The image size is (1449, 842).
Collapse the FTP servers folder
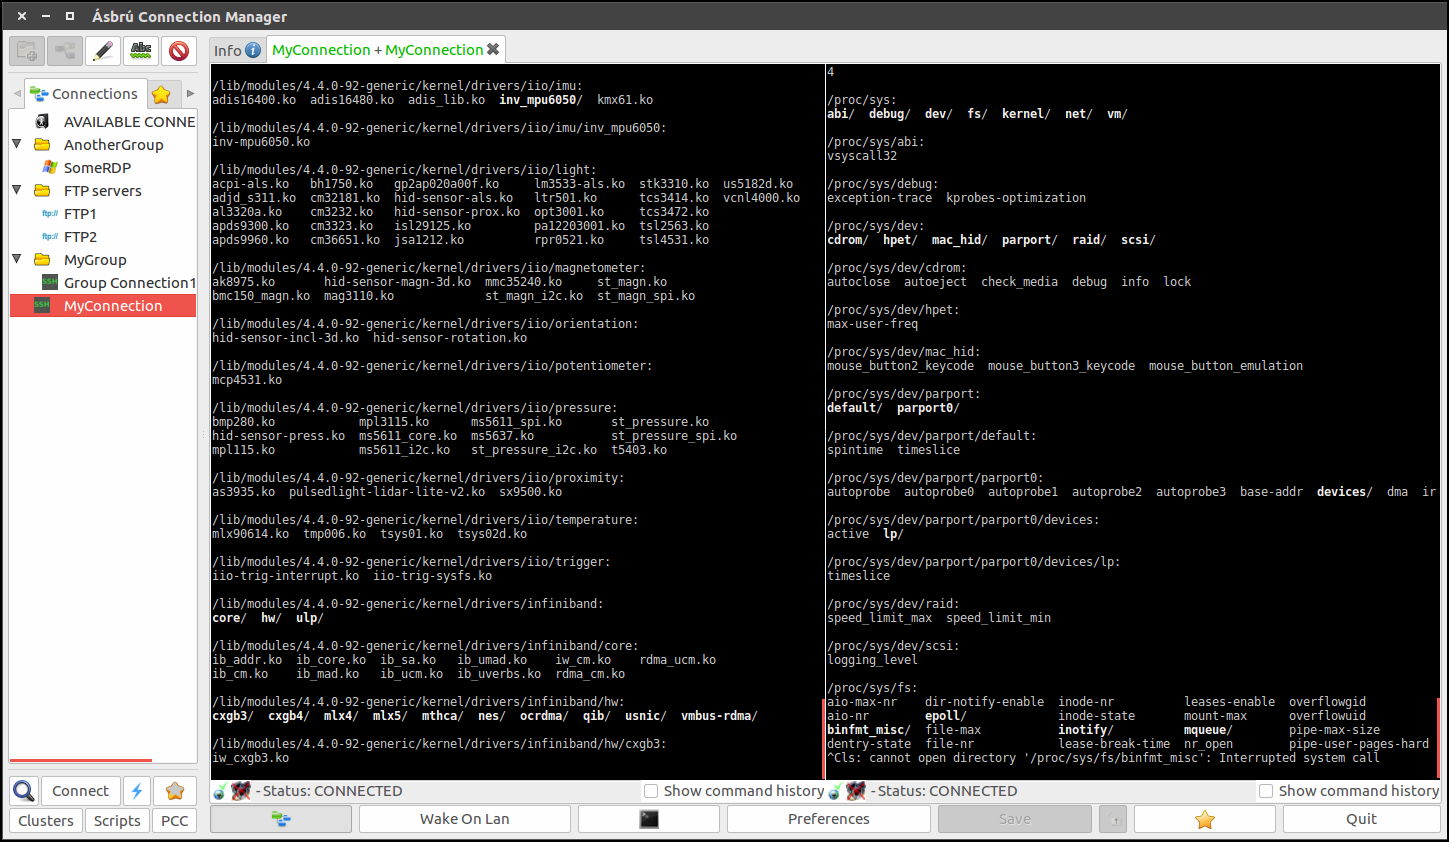click(x=17, y=190)
